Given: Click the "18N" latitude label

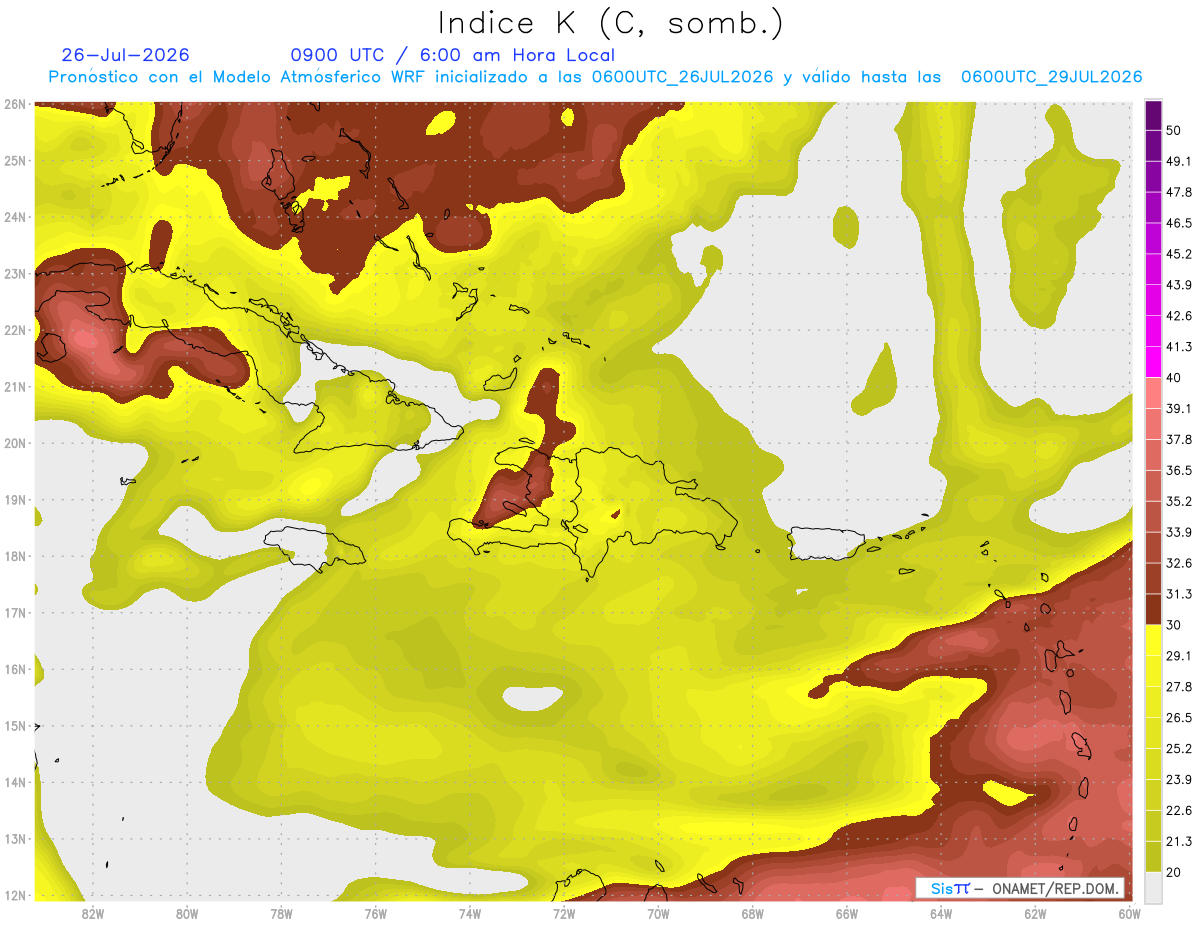Looking at the screenshot, I should [15, 556].
